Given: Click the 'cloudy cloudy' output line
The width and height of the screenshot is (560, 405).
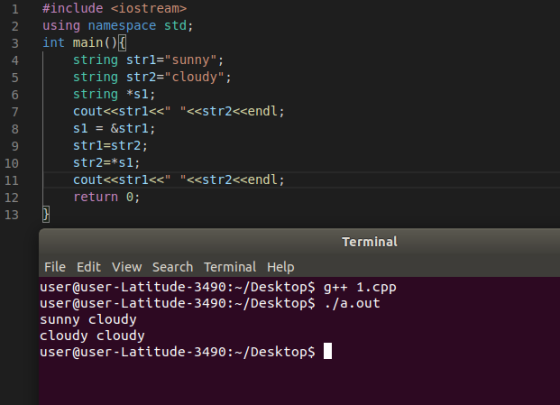Looking at the screenshot, I should pyautogui.click(x=92, y=335).
